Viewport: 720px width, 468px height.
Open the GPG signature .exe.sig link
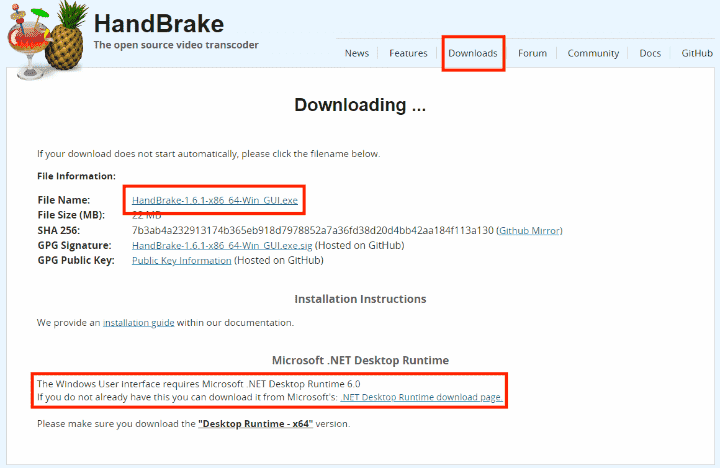pyautogui.click(x=222, y=246)
